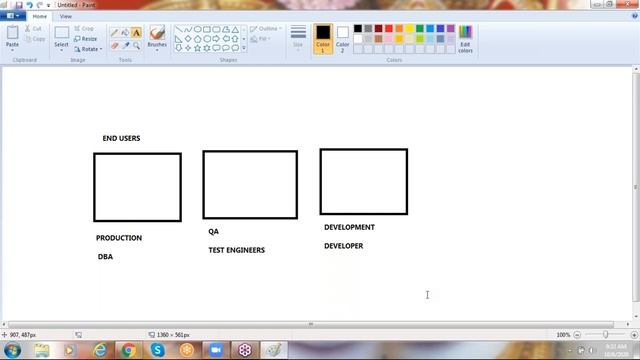This screenshot has height=360, width=640.
Task: Click the Paste button
Action: pyautogui.click(x=12, y=36)
